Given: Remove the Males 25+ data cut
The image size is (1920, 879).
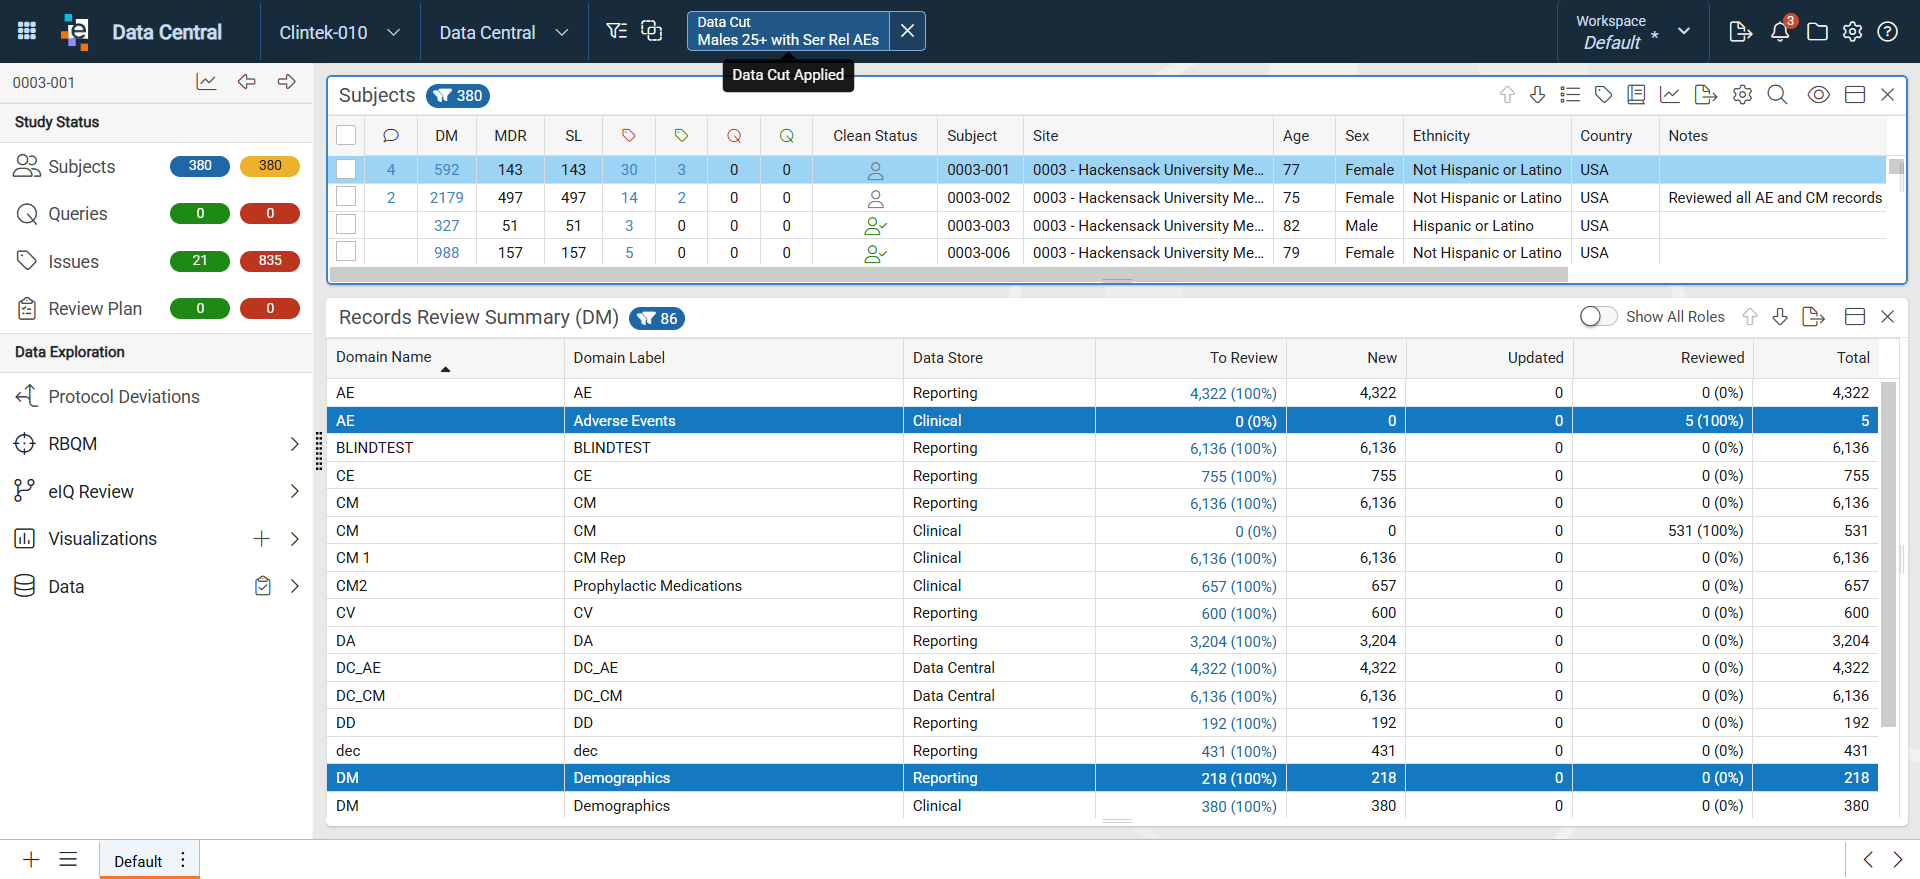Looking at the screenshot, I should click(x=907, y=31).
